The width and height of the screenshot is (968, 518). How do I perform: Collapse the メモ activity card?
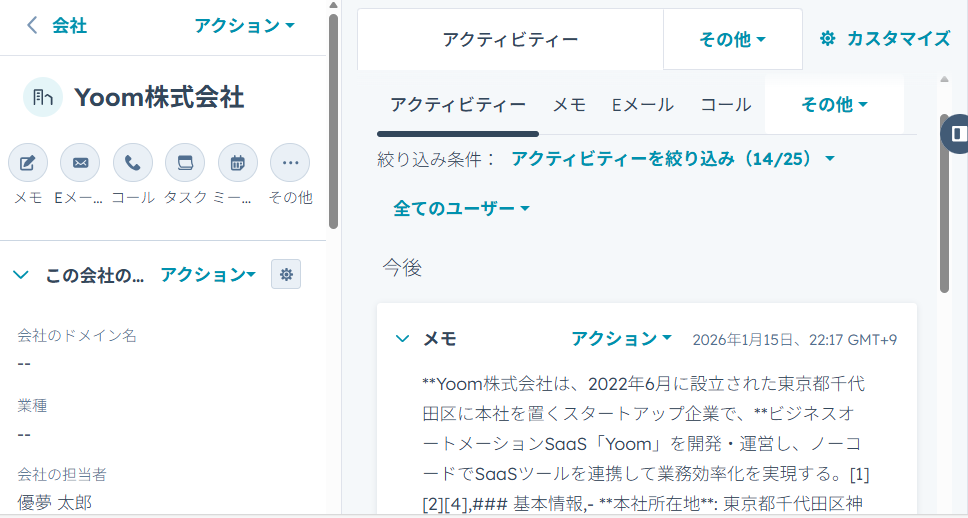403,338
